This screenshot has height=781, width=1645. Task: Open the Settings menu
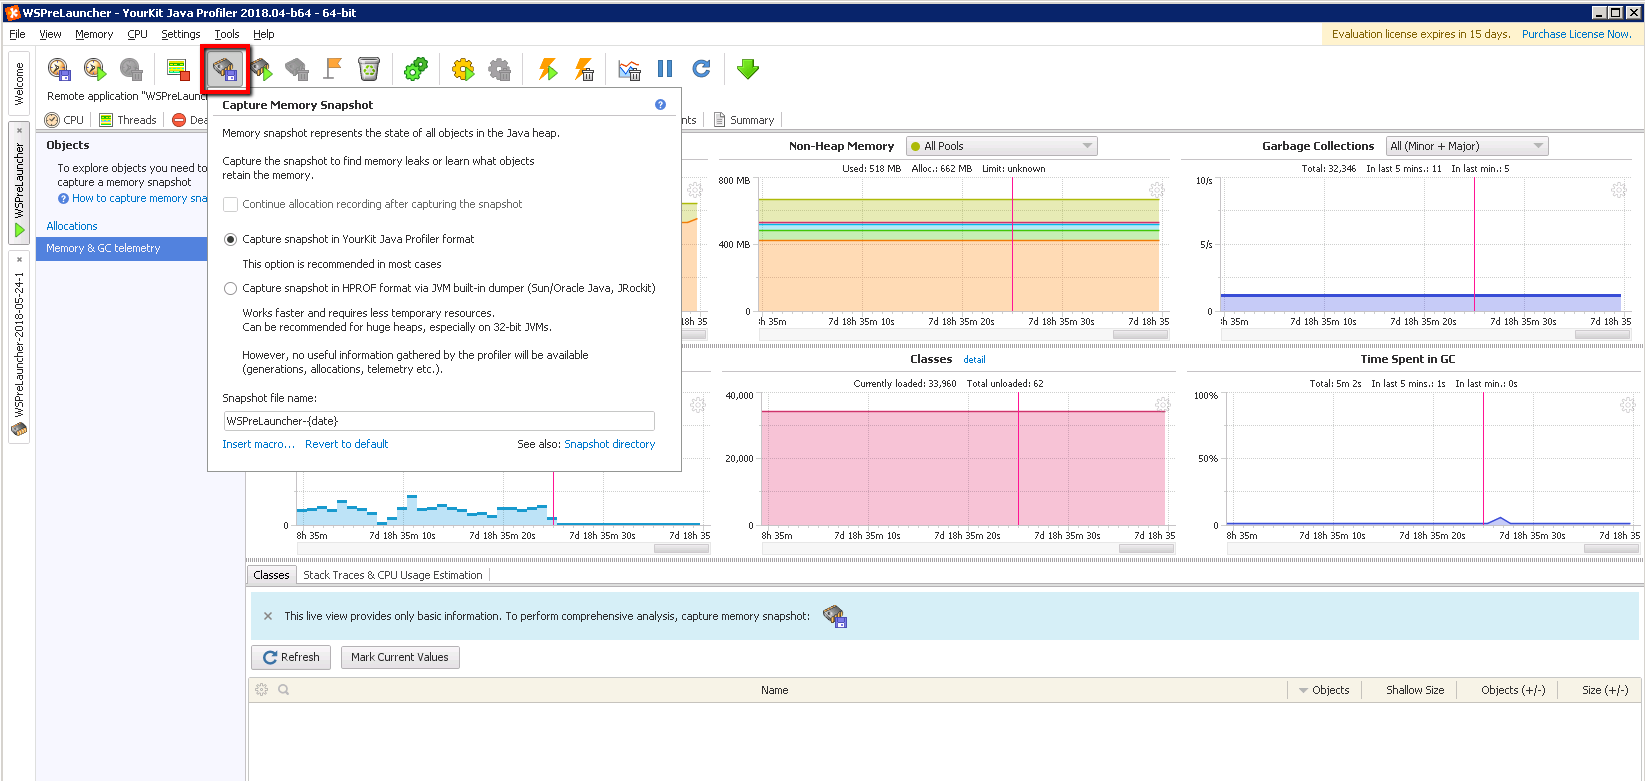(x=180, y=34)
